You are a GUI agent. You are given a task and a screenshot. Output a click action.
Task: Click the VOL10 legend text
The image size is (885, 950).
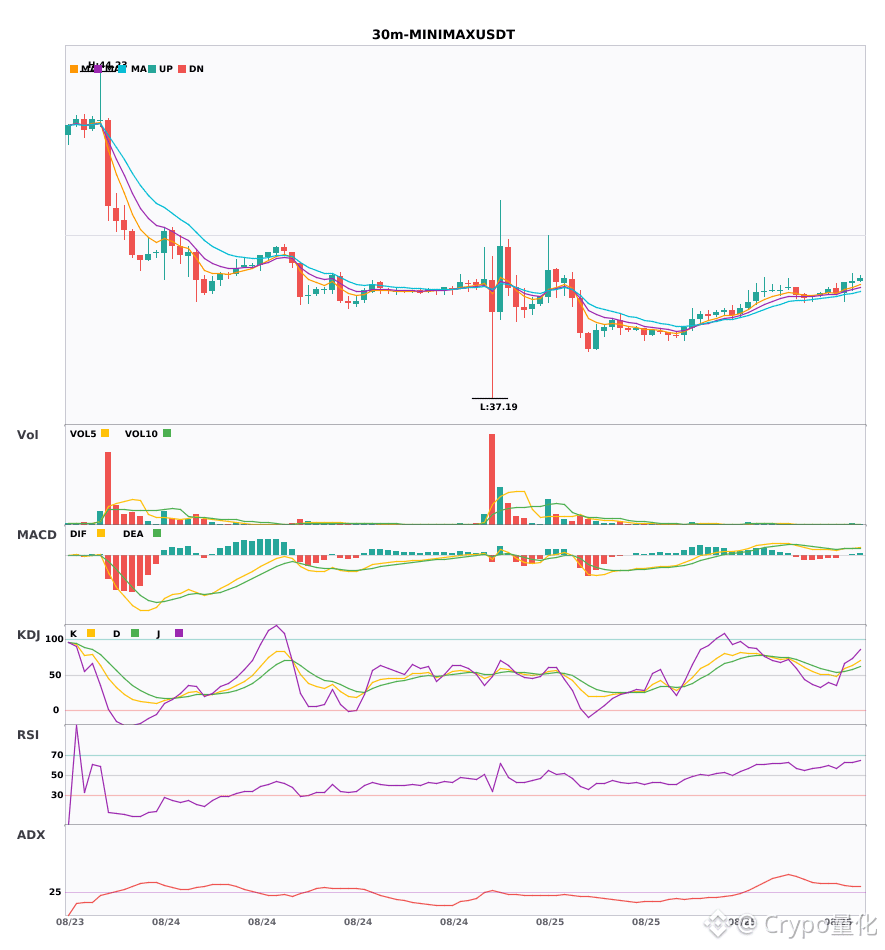tap(141, 434)
